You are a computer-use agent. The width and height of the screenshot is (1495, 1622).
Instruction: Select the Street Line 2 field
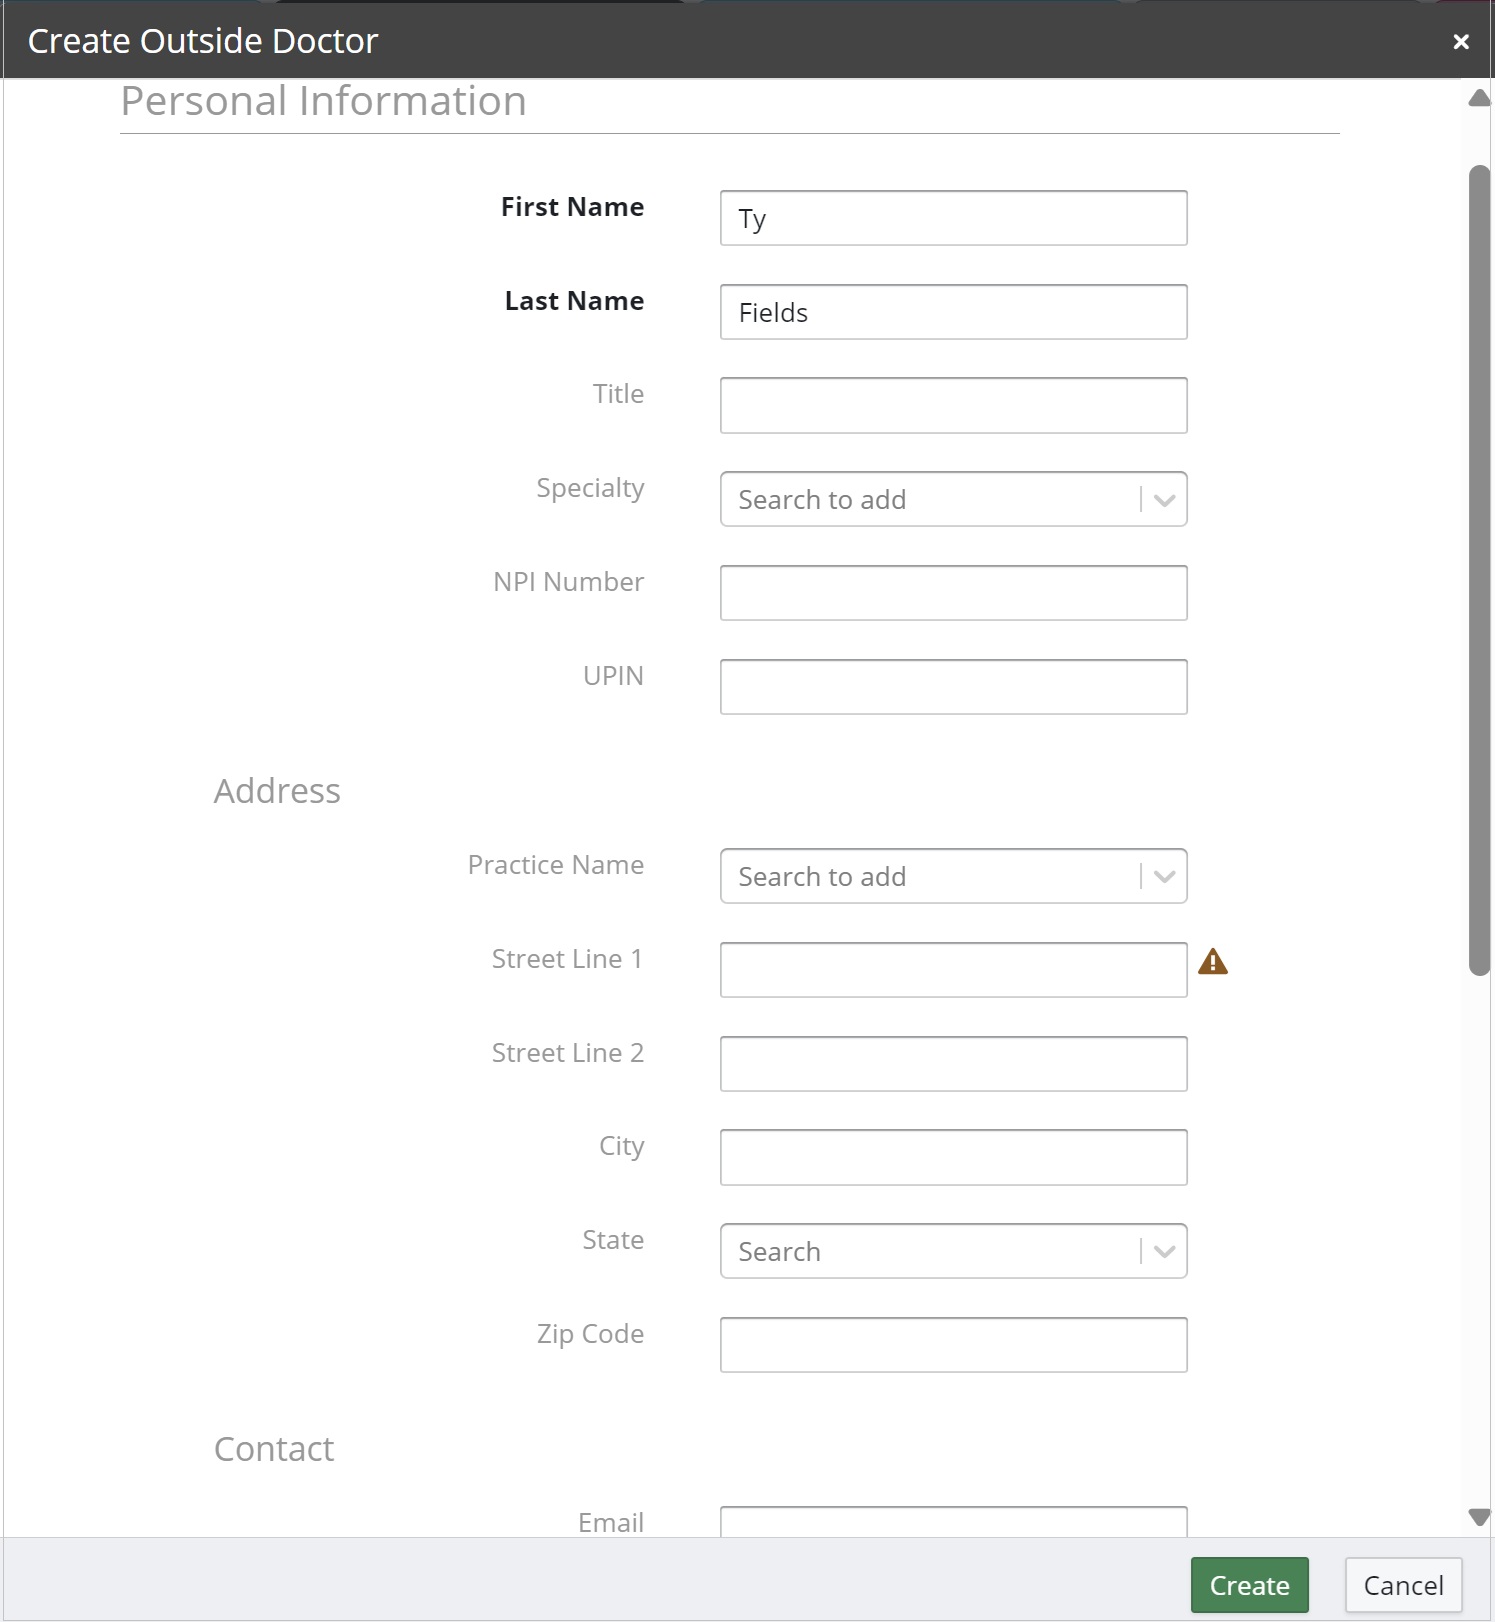click(953, 1064)
